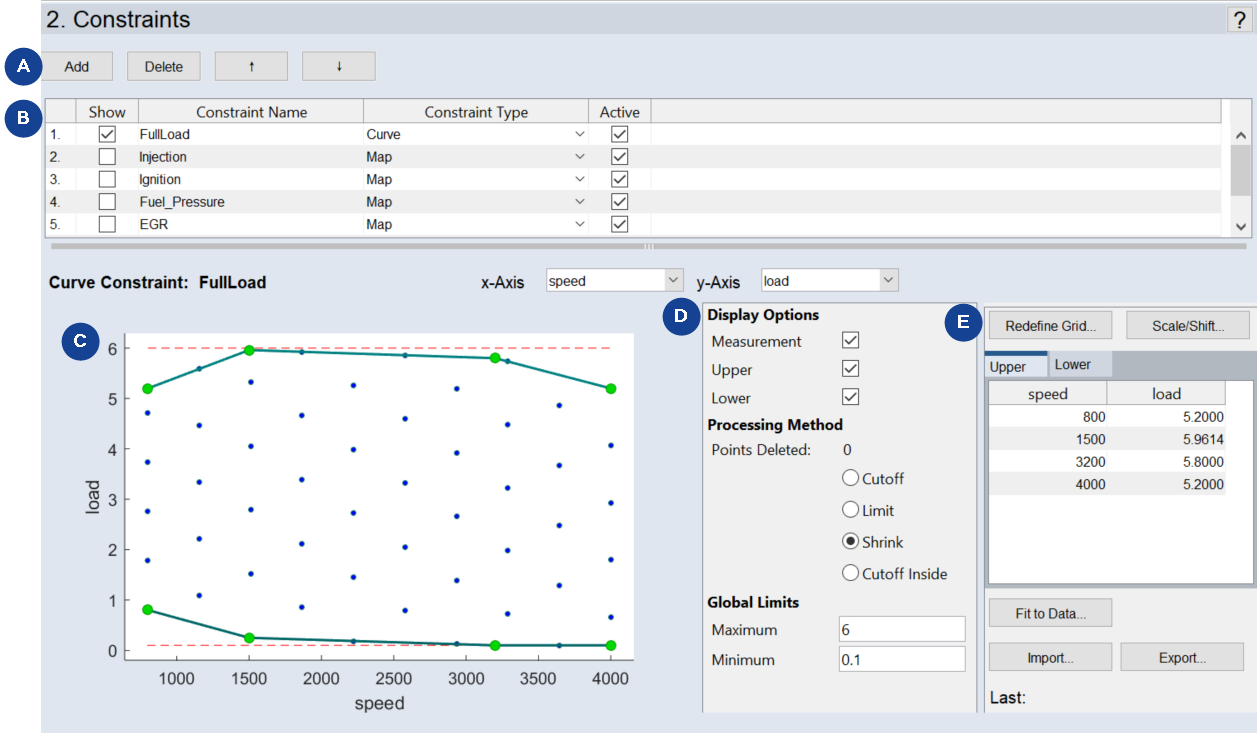Click the Maximum global limit field
This screenshot has width=1257, height=733.
(x=902, y=629)
